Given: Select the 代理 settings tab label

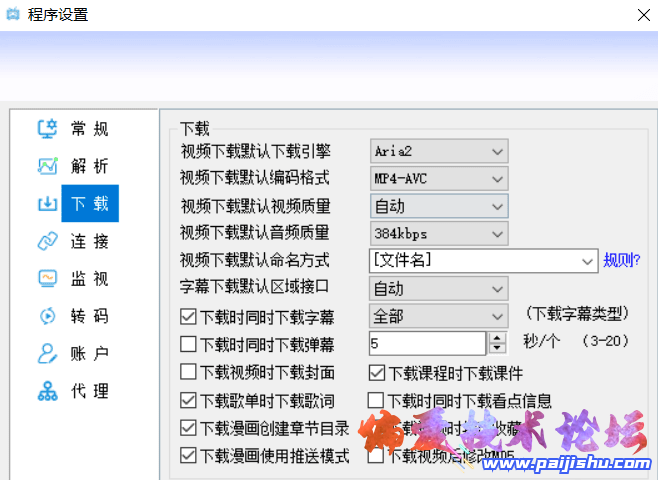Looking at the screenshot, I should (x=89, y=391).
